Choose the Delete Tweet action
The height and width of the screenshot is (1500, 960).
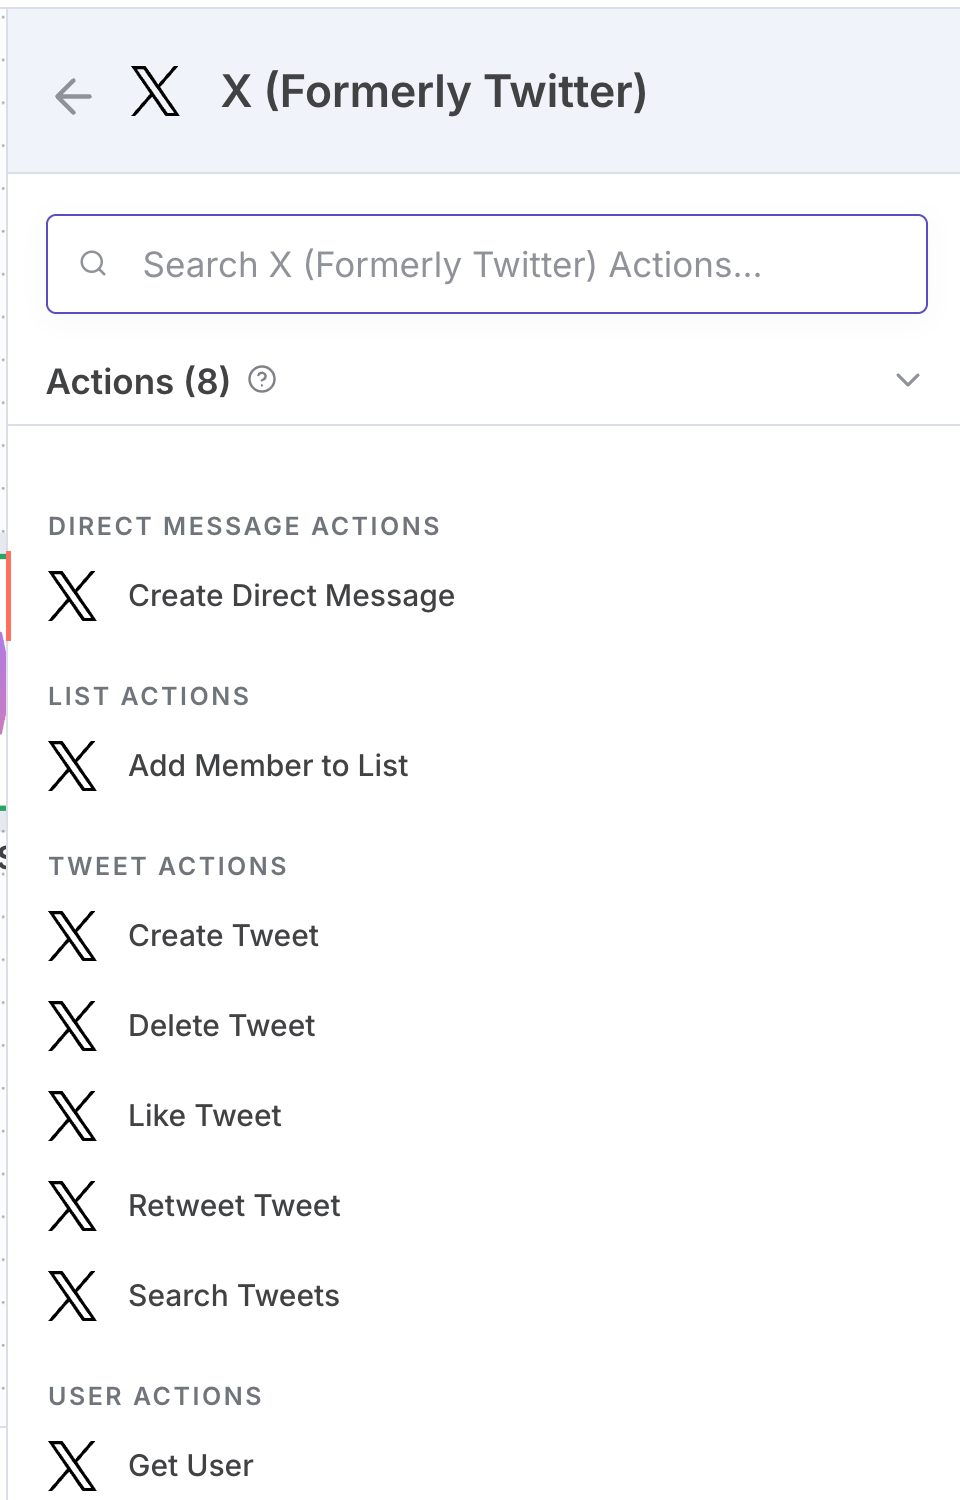(221, 1026)
